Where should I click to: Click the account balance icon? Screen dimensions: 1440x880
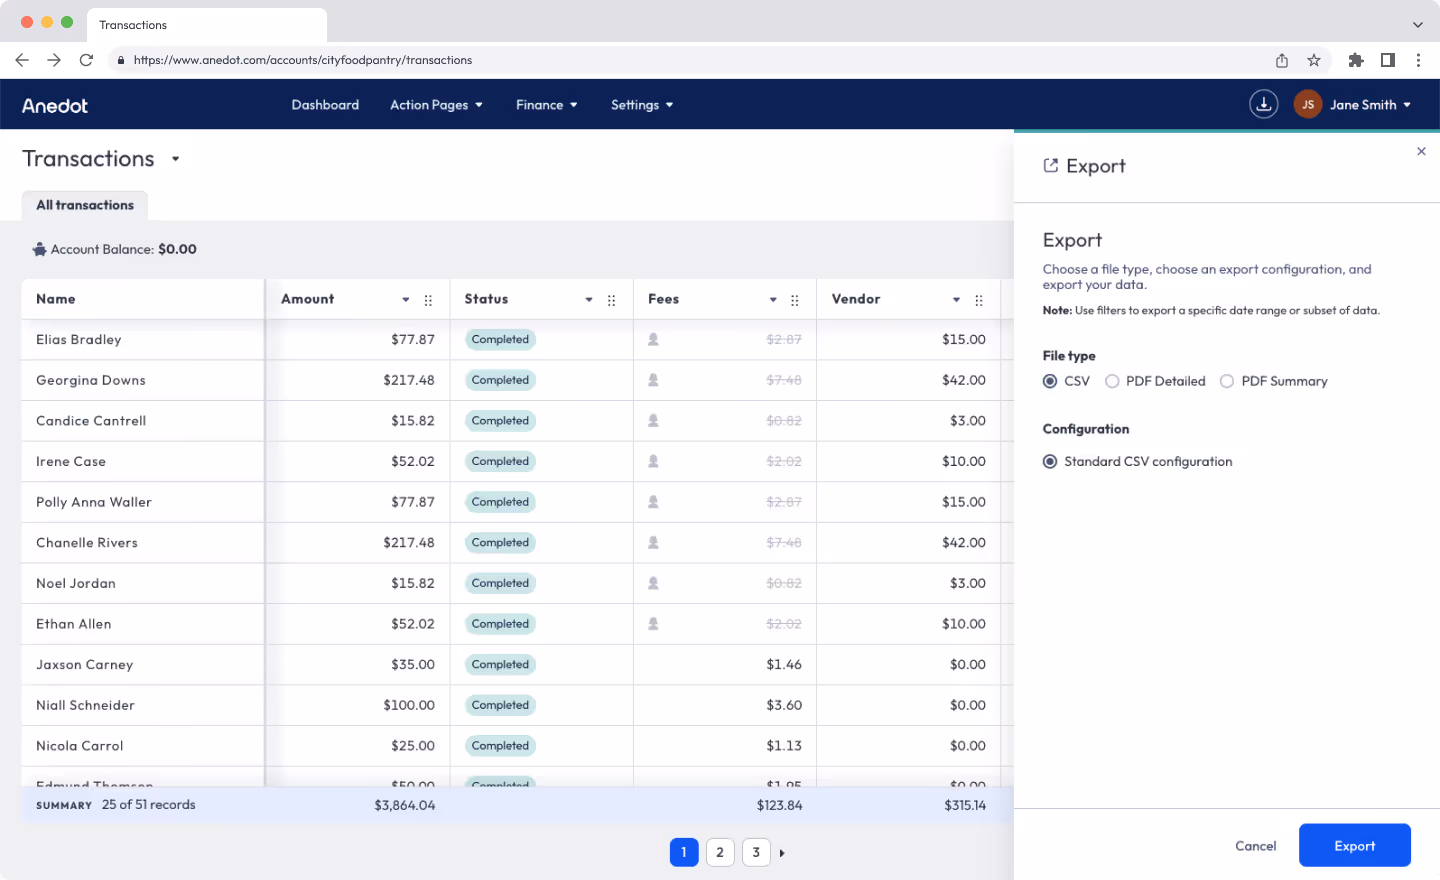[x=37, y=249]
